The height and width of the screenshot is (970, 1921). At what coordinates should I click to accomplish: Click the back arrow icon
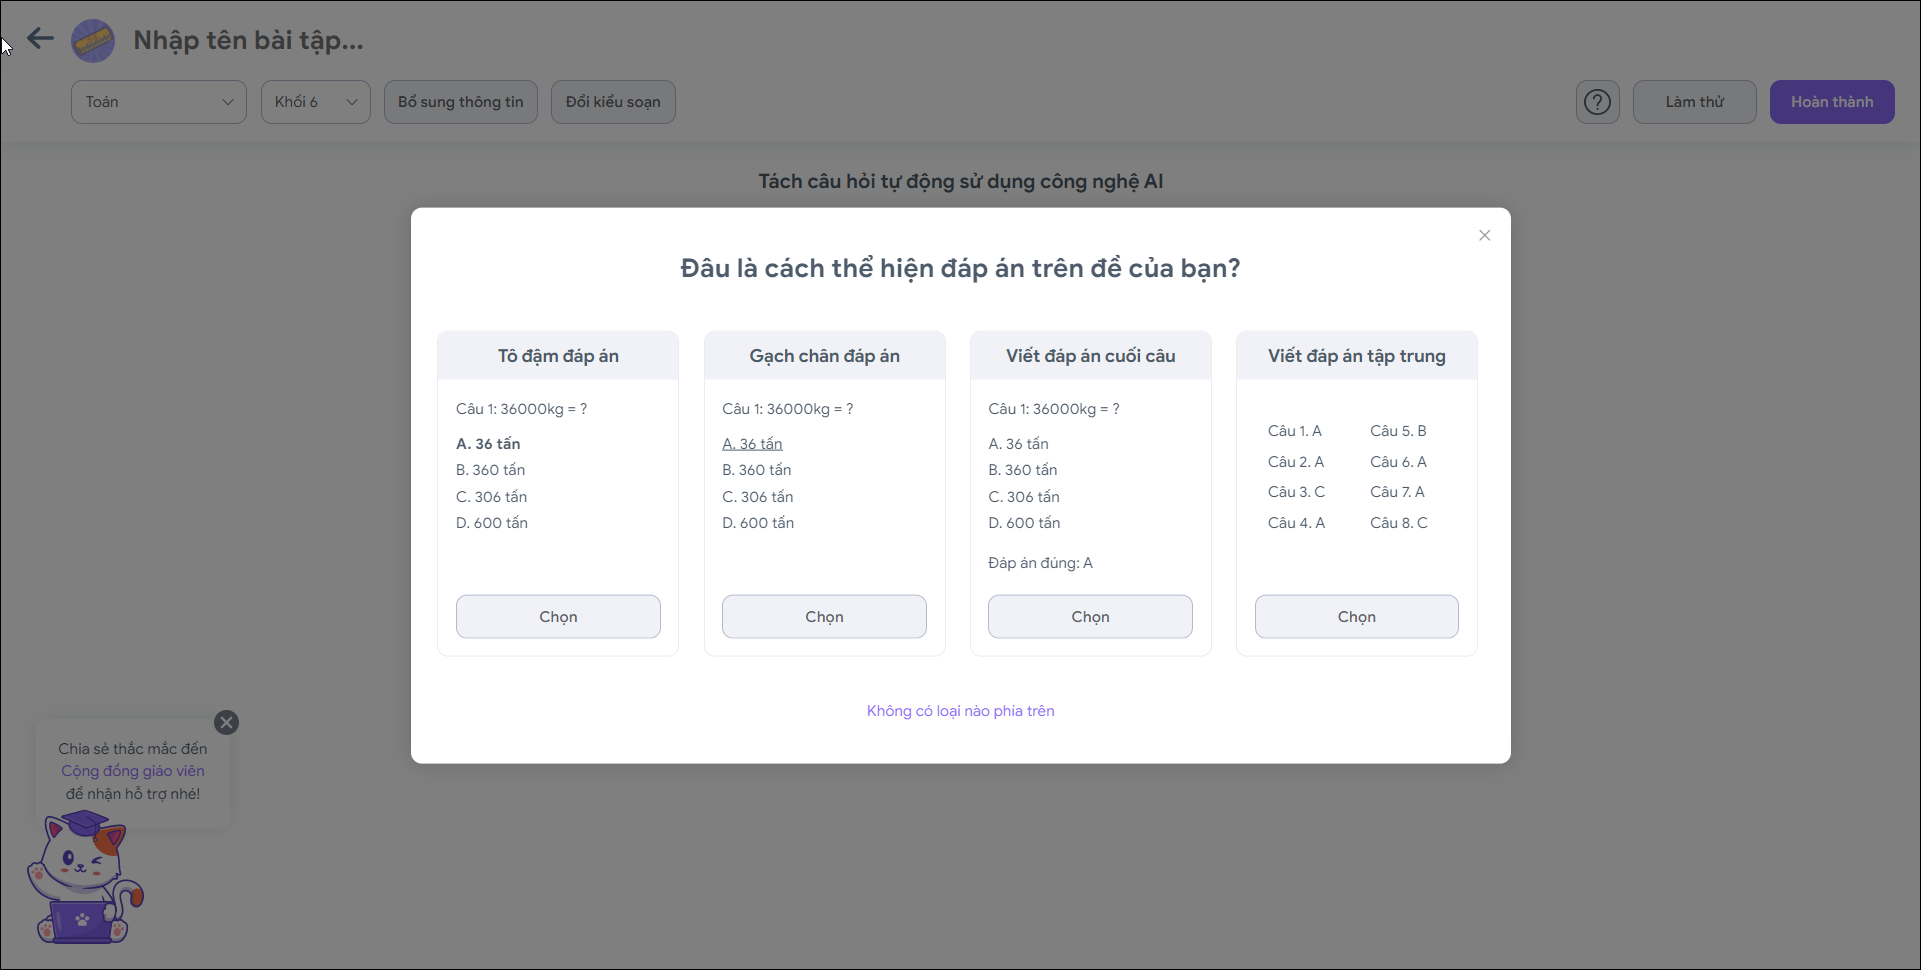click(40, 39)
